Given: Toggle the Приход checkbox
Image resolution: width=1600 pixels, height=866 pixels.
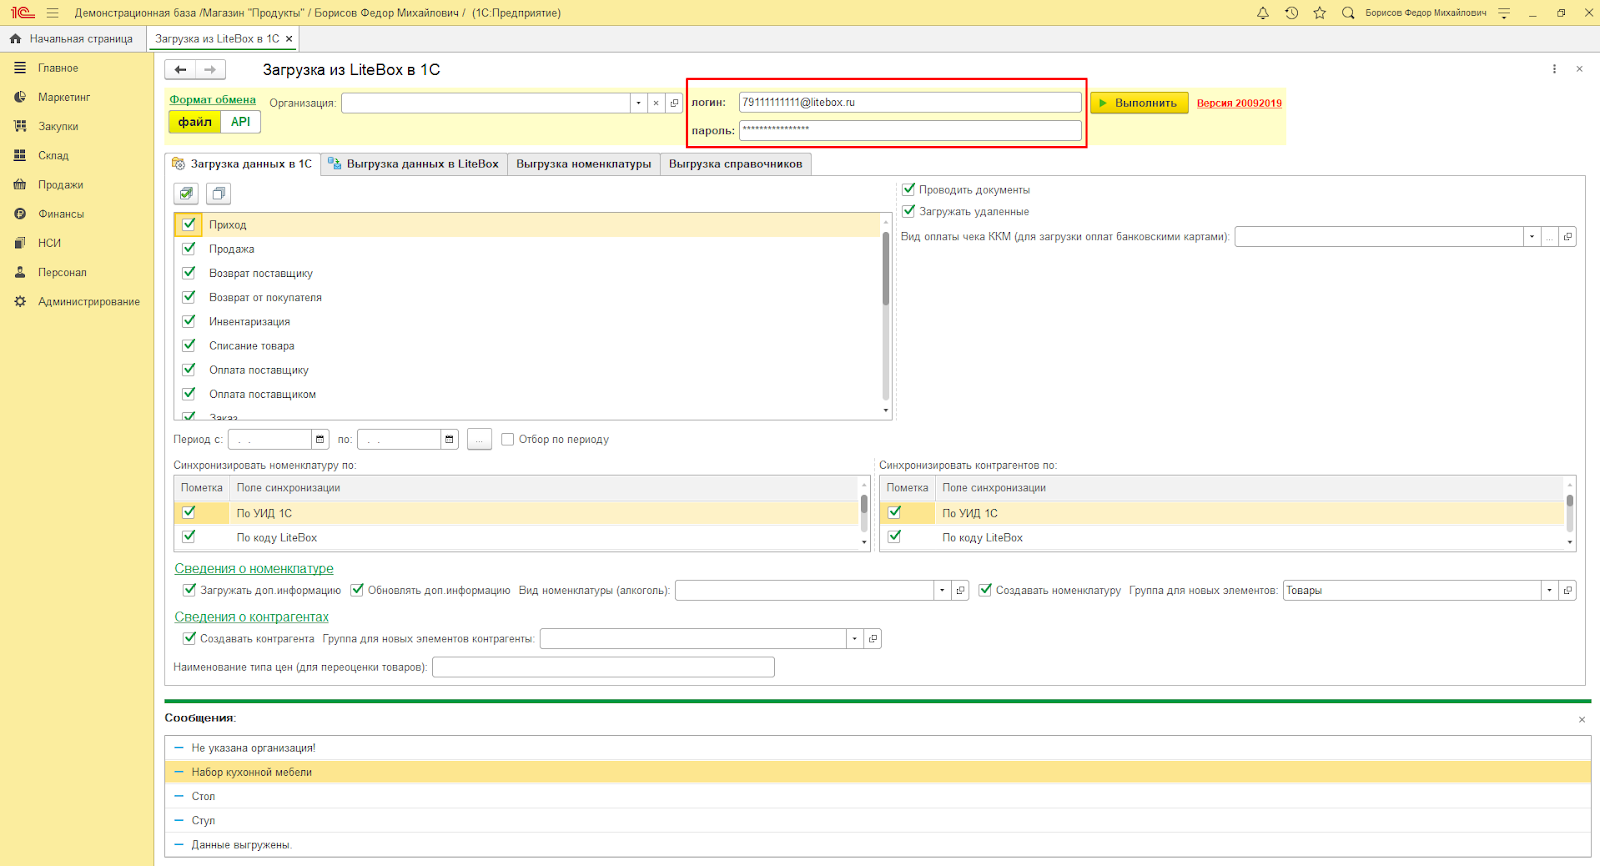Looking at the screenshot, I should pyautogui.click(x=189, y=224).
